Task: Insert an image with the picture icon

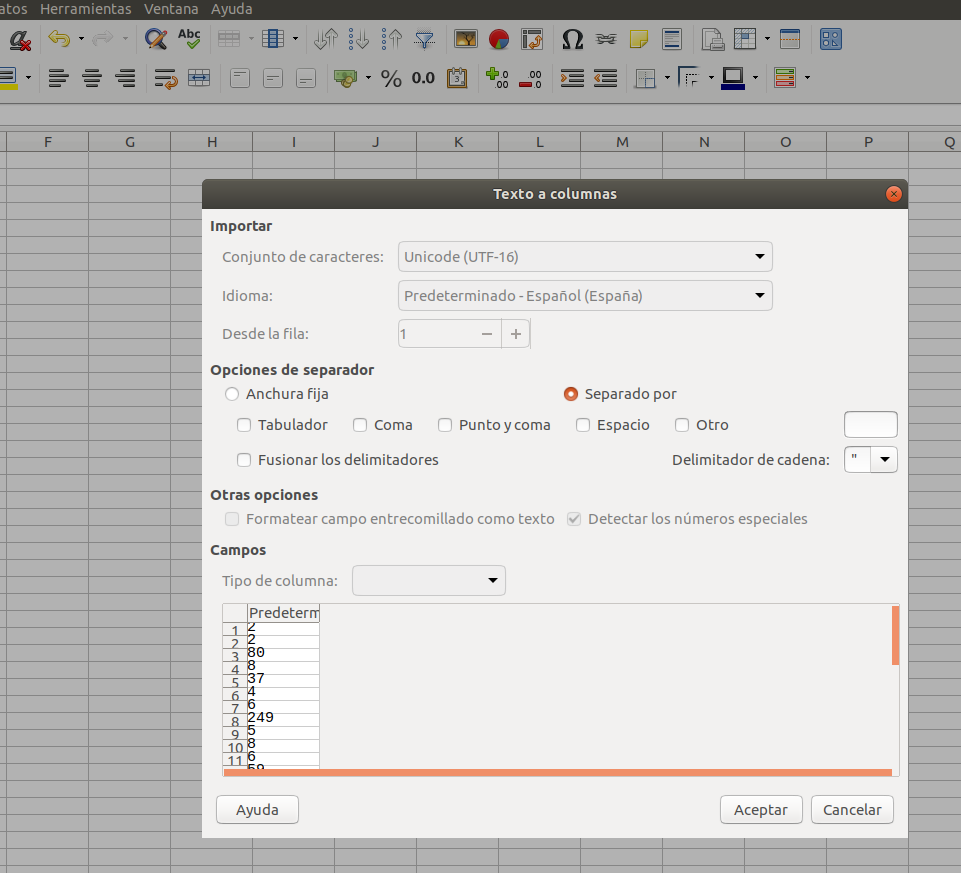Action: pyautogui.click(x=466, y=39)
